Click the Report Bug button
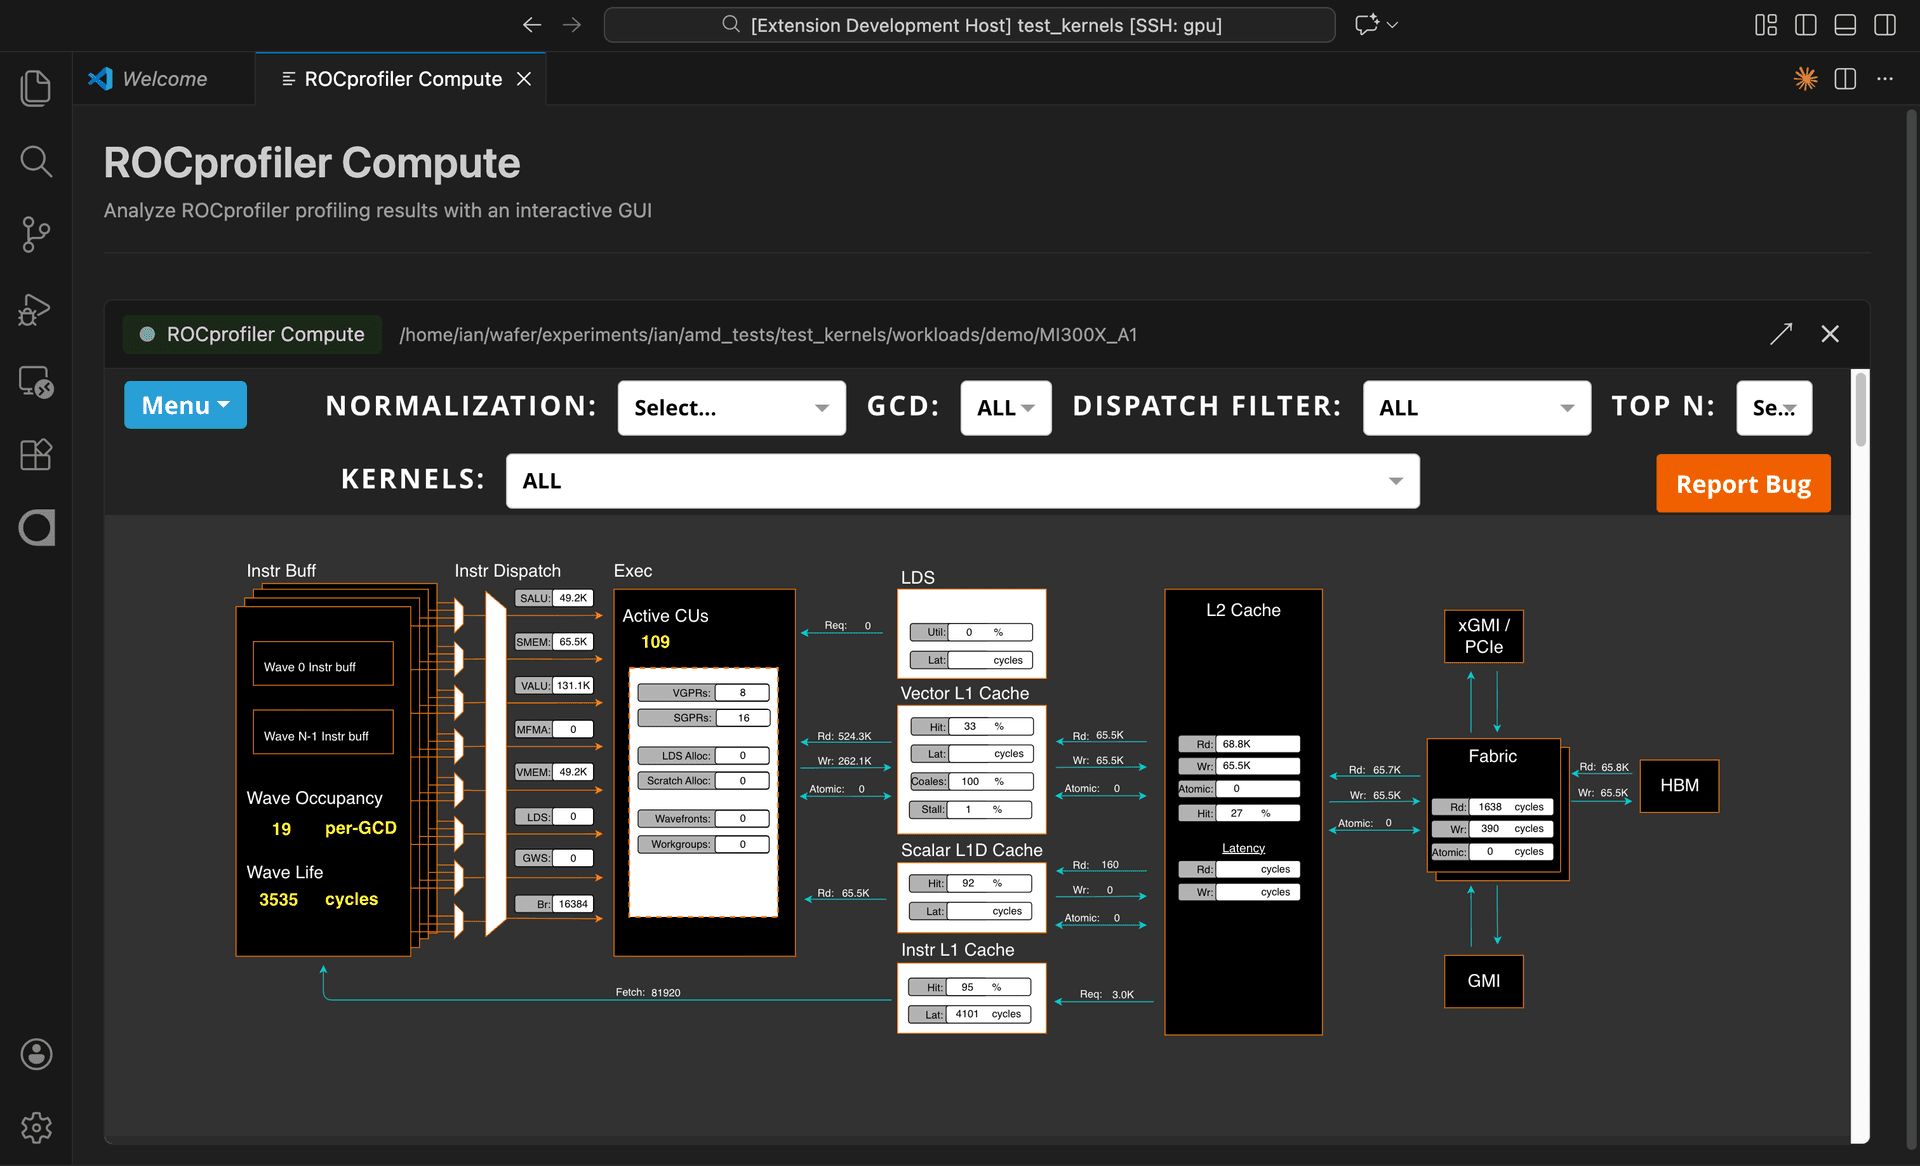The height and width of the screenshot is (1166, 1920). (1743, 483)
